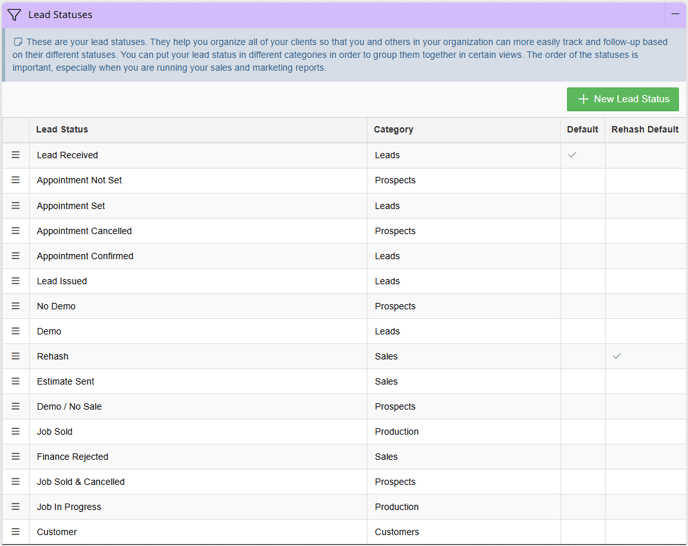Sort by the Lead Status column header
Image resolution: width=688 pixels, height=546 pixels.
[62, 129]
